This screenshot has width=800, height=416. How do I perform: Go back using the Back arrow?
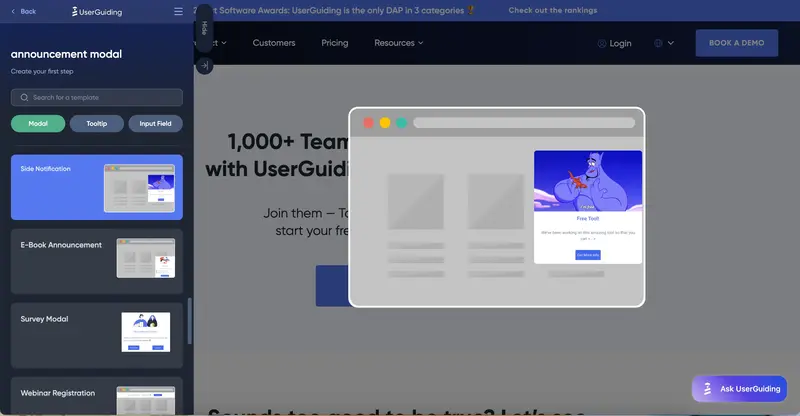pyautogui.click(x=23, y=11)
